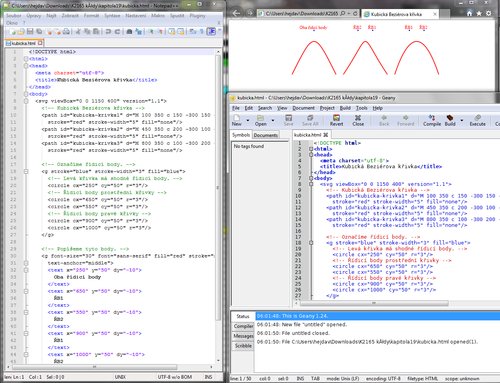500x383 pixels.
Task: Expand the dropdown arrow beside Build
Action: [x=462, y=120]
